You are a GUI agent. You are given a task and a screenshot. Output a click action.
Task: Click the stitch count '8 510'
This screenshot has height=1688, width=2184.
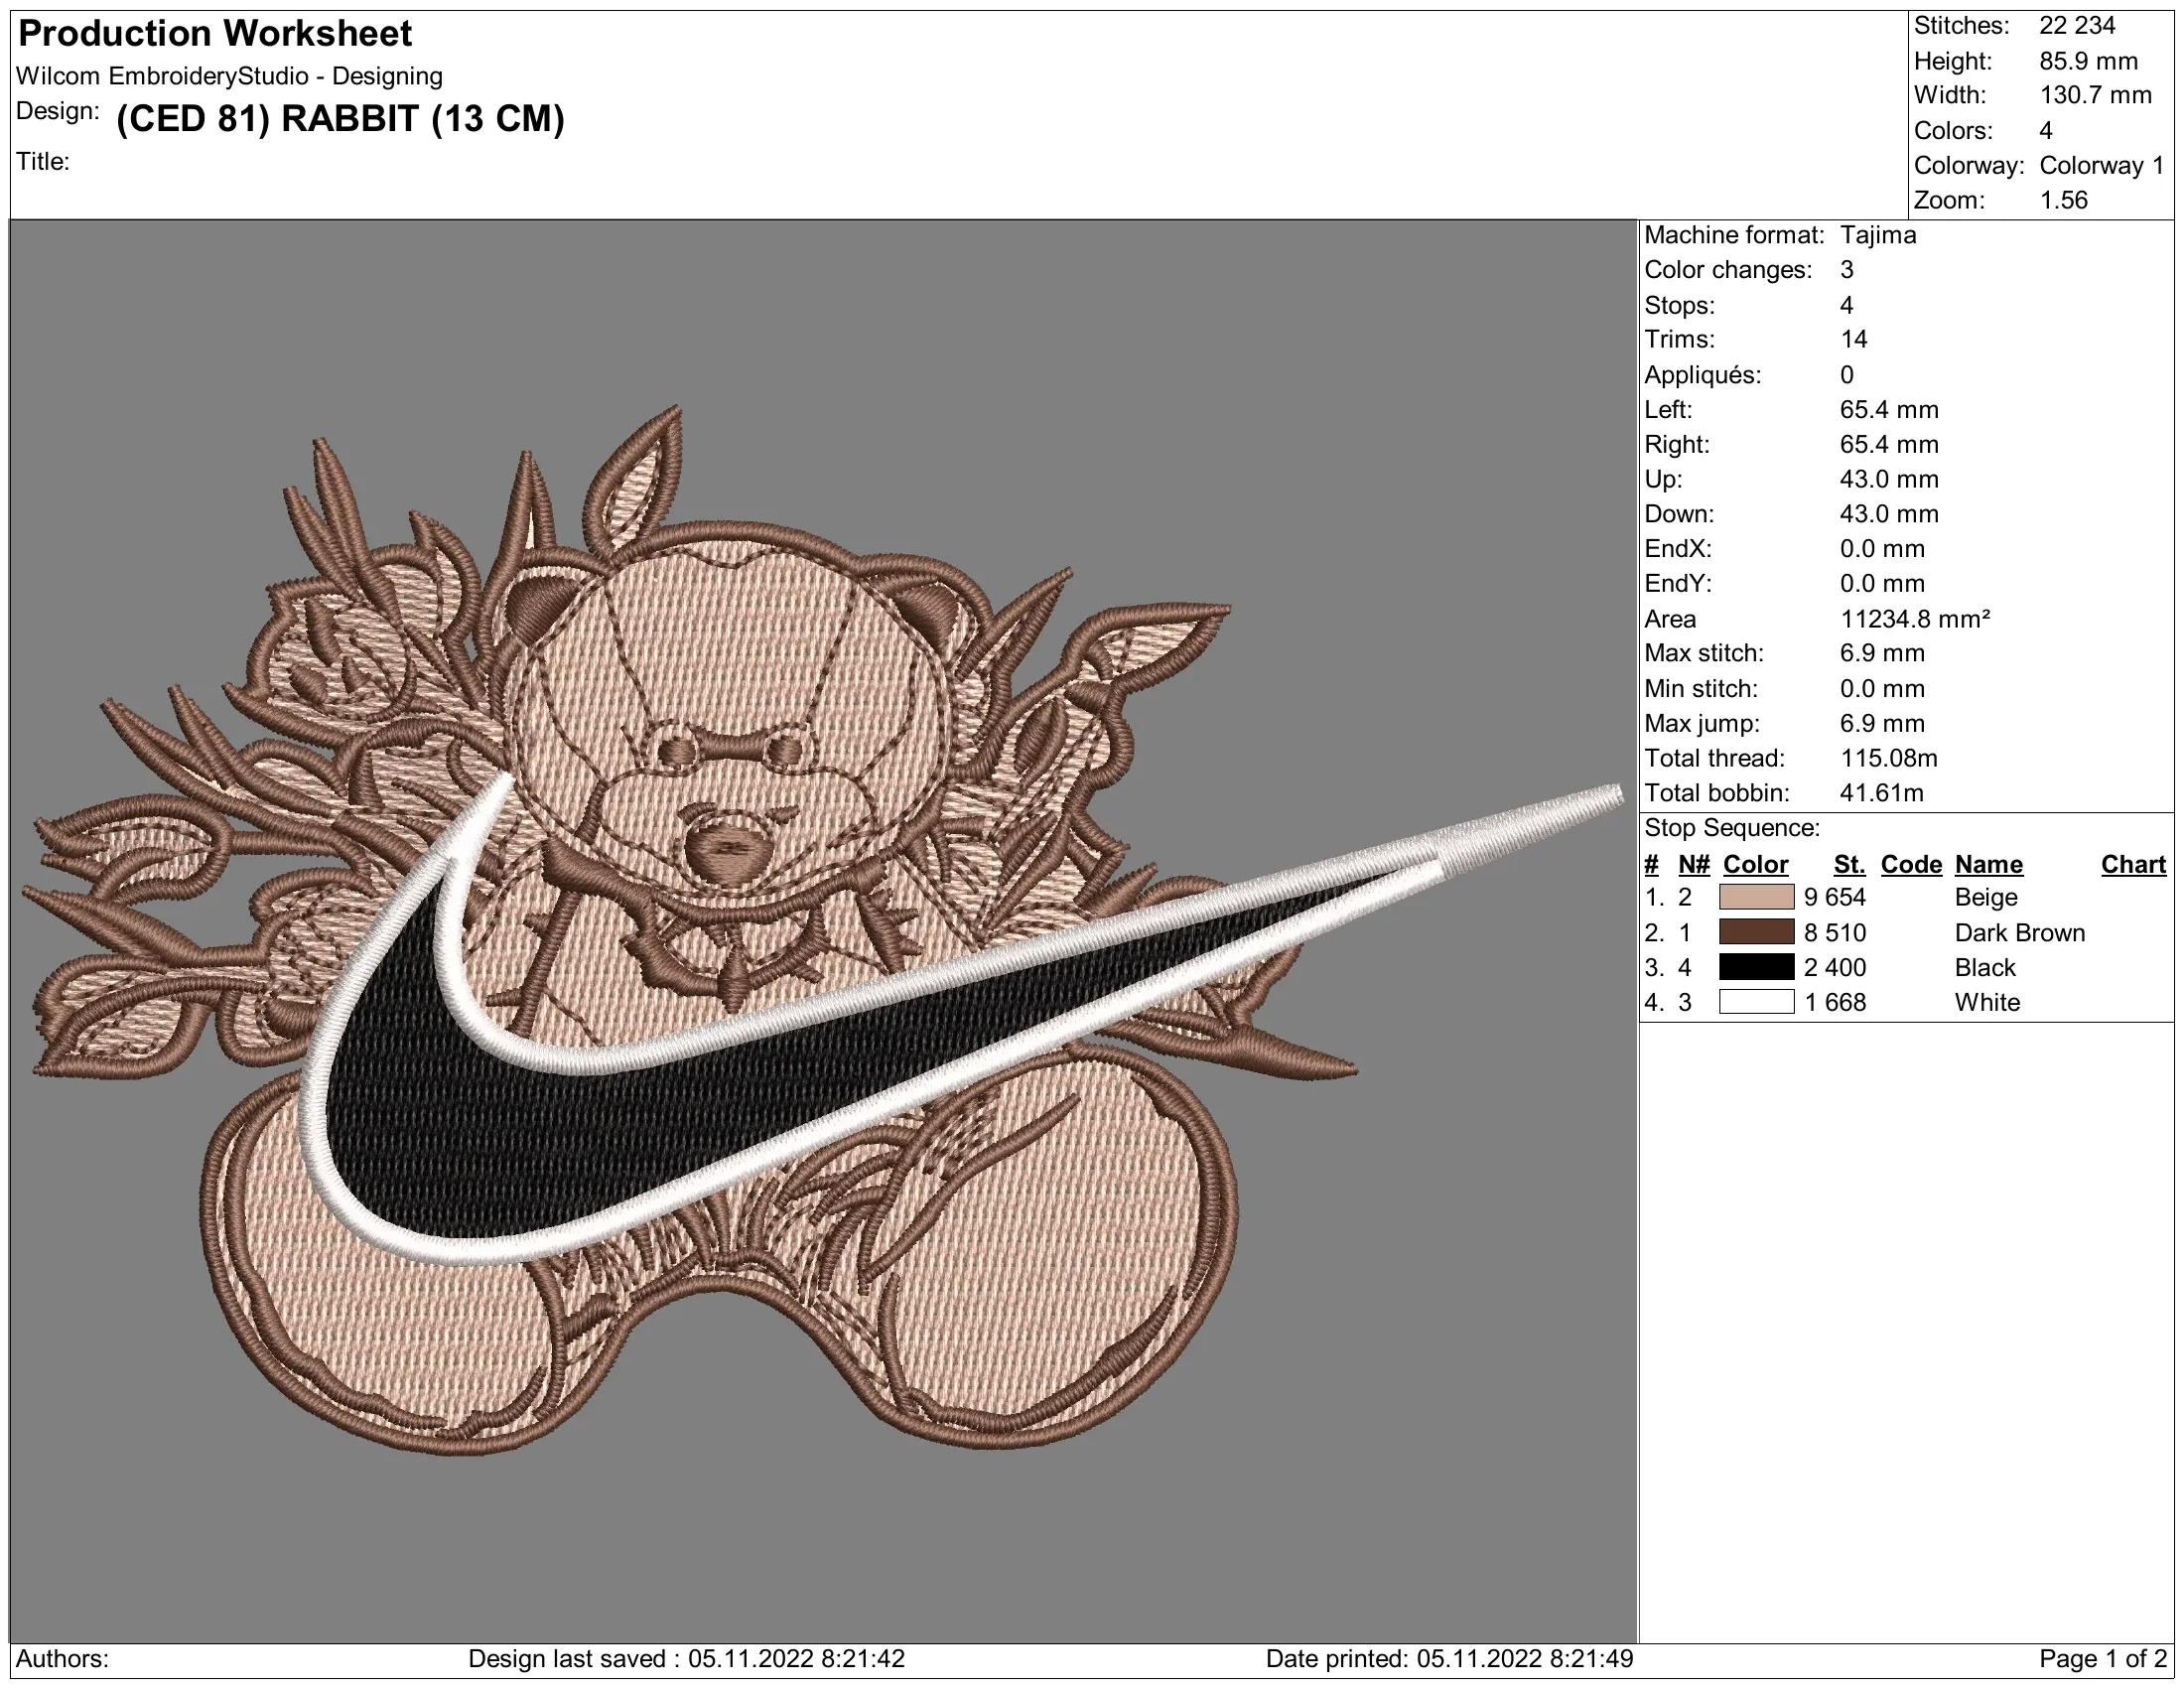pyautogui.click(x=1834, y=933)
